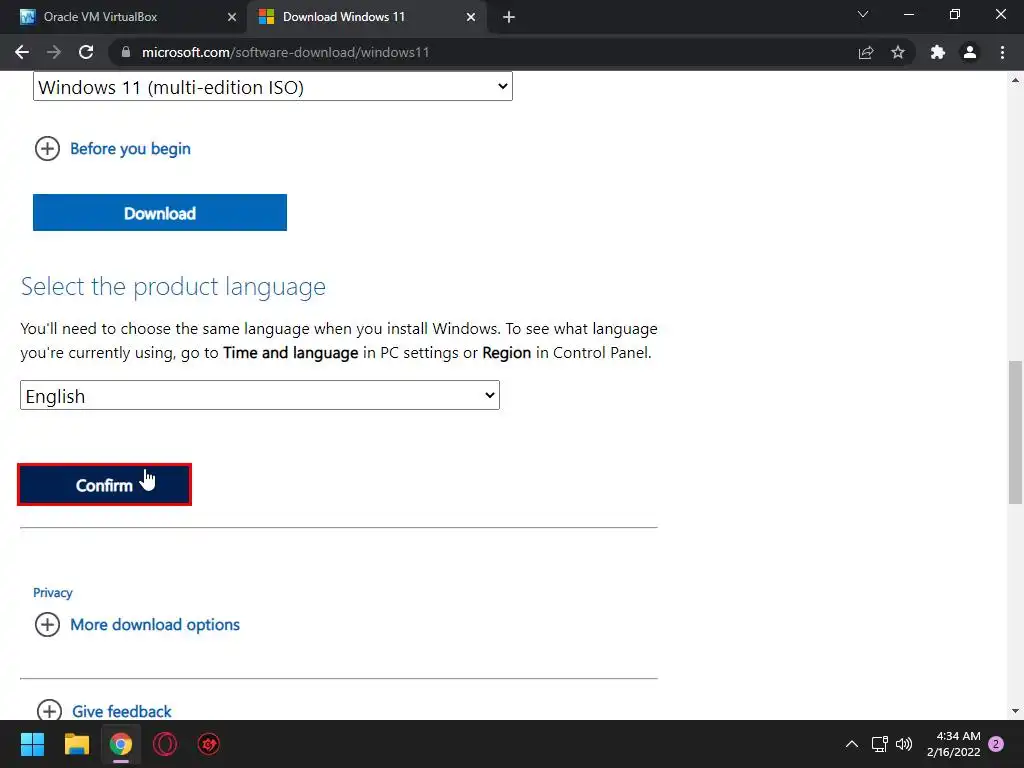The image size is (1024, 768).
Task: Open the clock showing 4:34 AM
Action: (x=953, y=744)
